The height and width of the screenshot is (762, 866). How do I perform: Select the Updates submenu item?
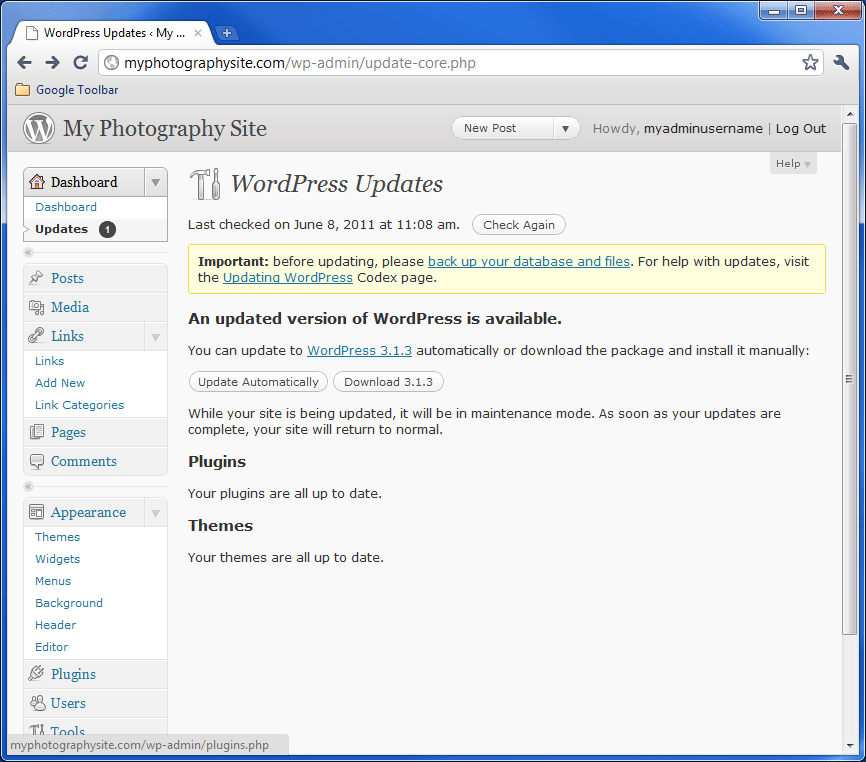click(61, 229)
